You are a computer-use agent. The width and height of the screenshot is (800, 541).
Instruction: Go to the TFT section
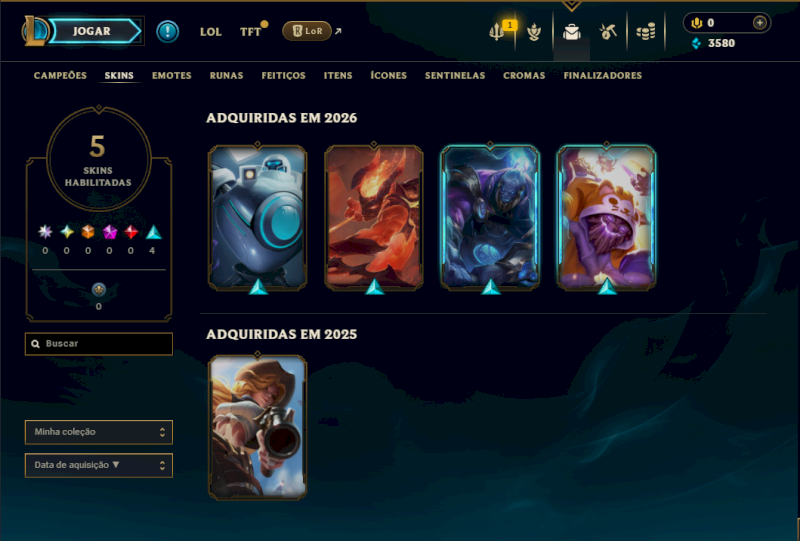tap(251, 32)
